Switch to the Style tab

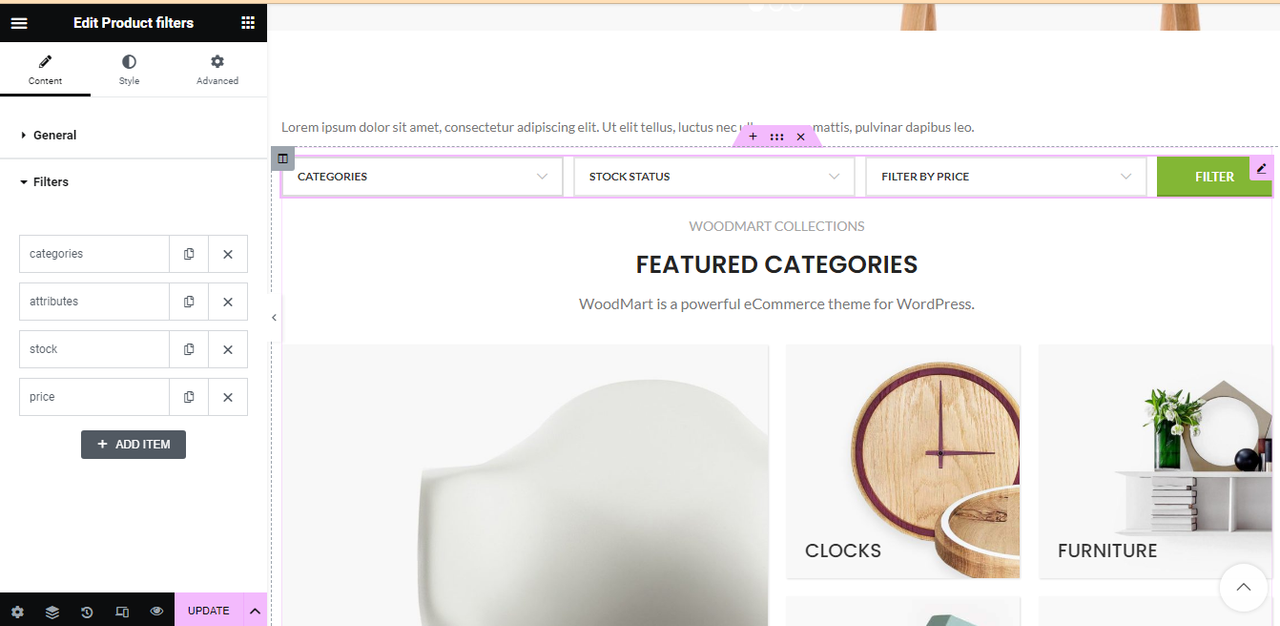coord(129,70)
